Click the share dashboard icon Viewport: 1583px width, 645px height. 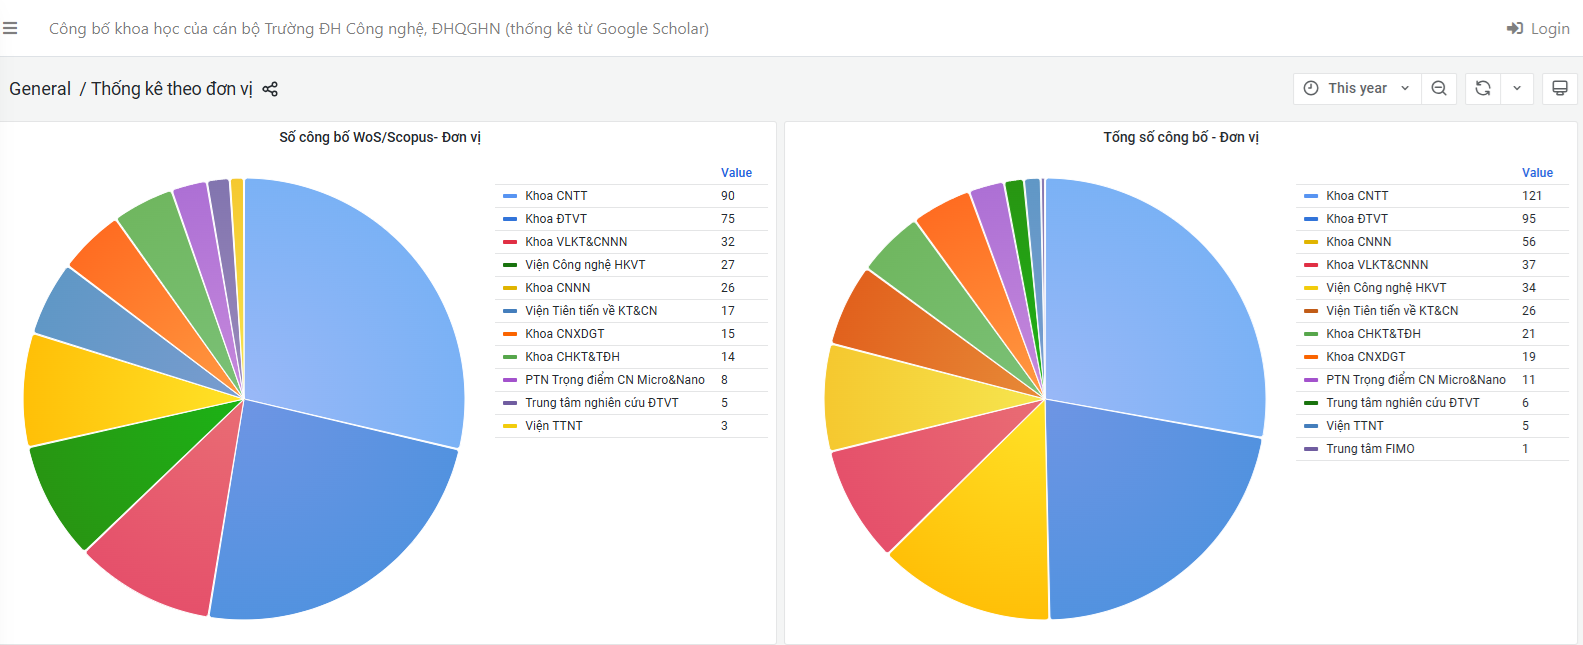pyautogui.click(x=270, y=89)
